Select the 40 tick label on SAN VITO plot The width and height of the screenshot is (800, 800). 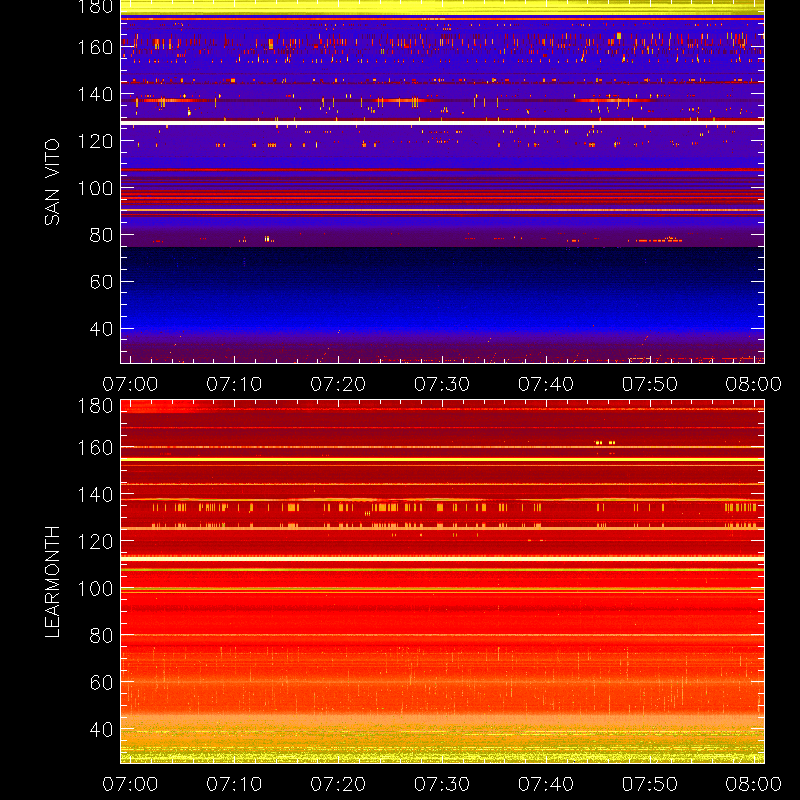coord(101,329)
